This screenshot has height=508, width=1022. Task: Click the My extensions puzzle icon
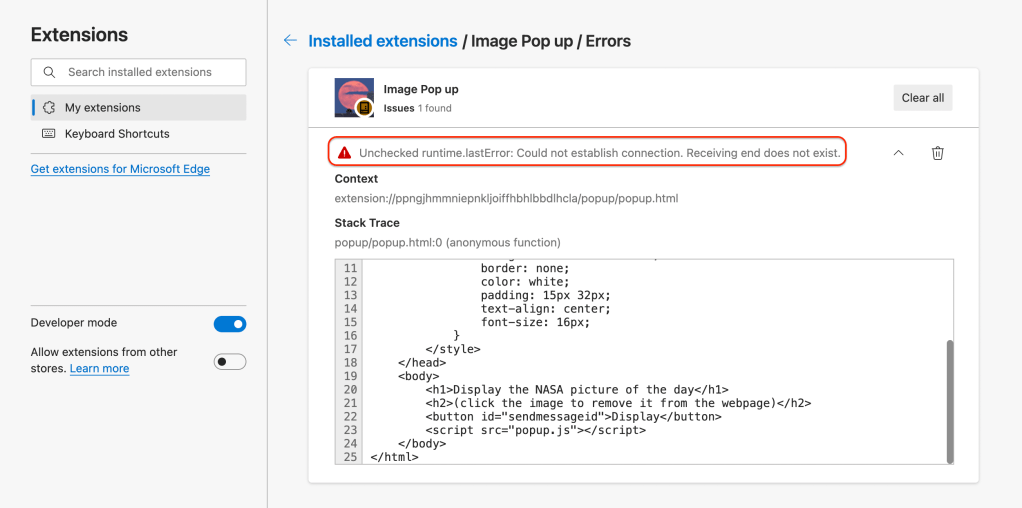(49, 108)
